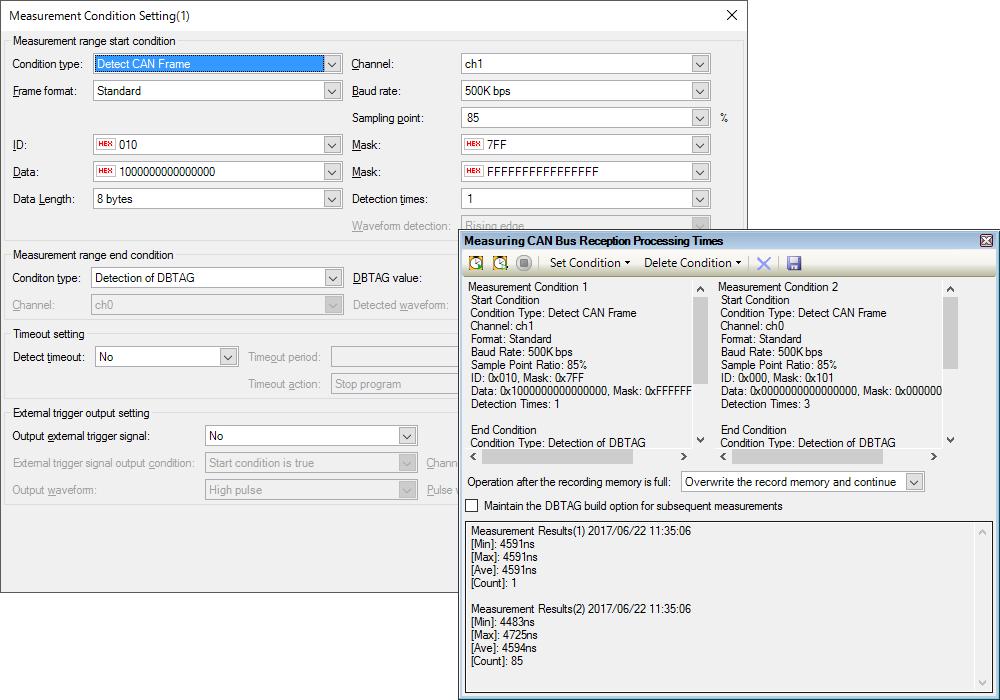Click the Measurement Condition 1 horizontal scrollbar

tap(557, 457)
